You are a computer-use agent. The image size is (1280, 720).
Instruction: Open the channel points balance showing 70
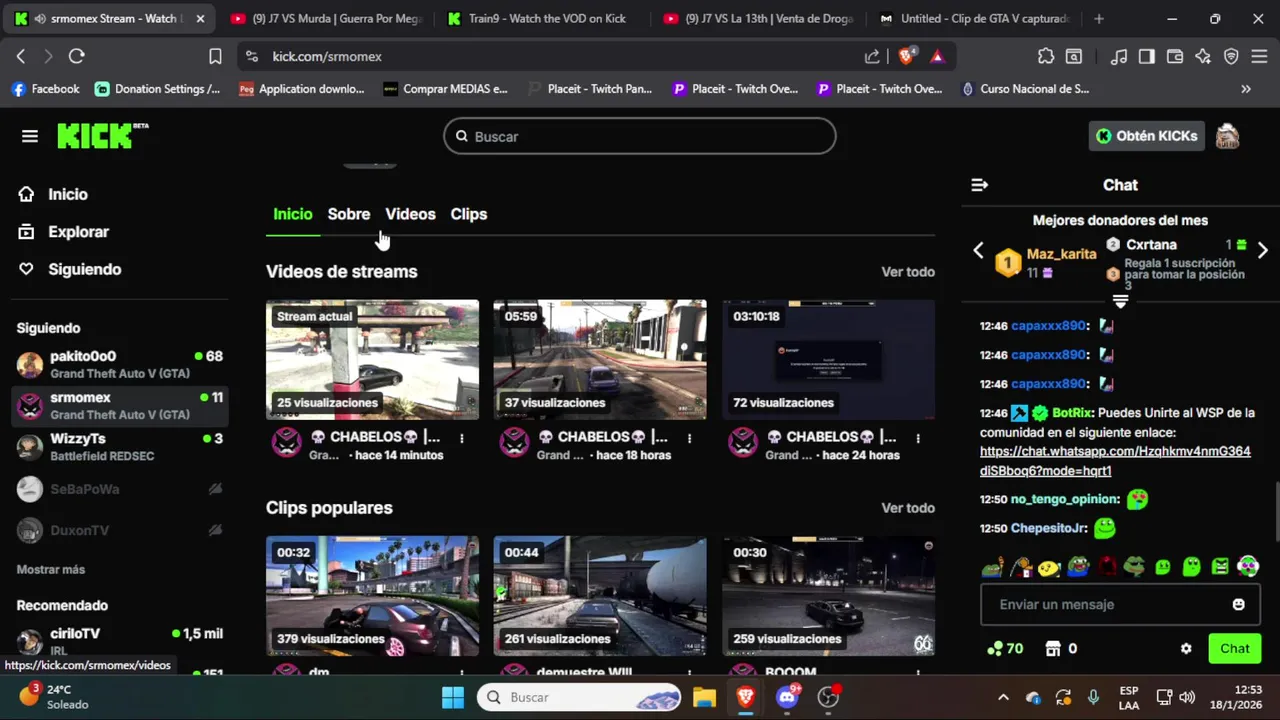point(1005,648)
